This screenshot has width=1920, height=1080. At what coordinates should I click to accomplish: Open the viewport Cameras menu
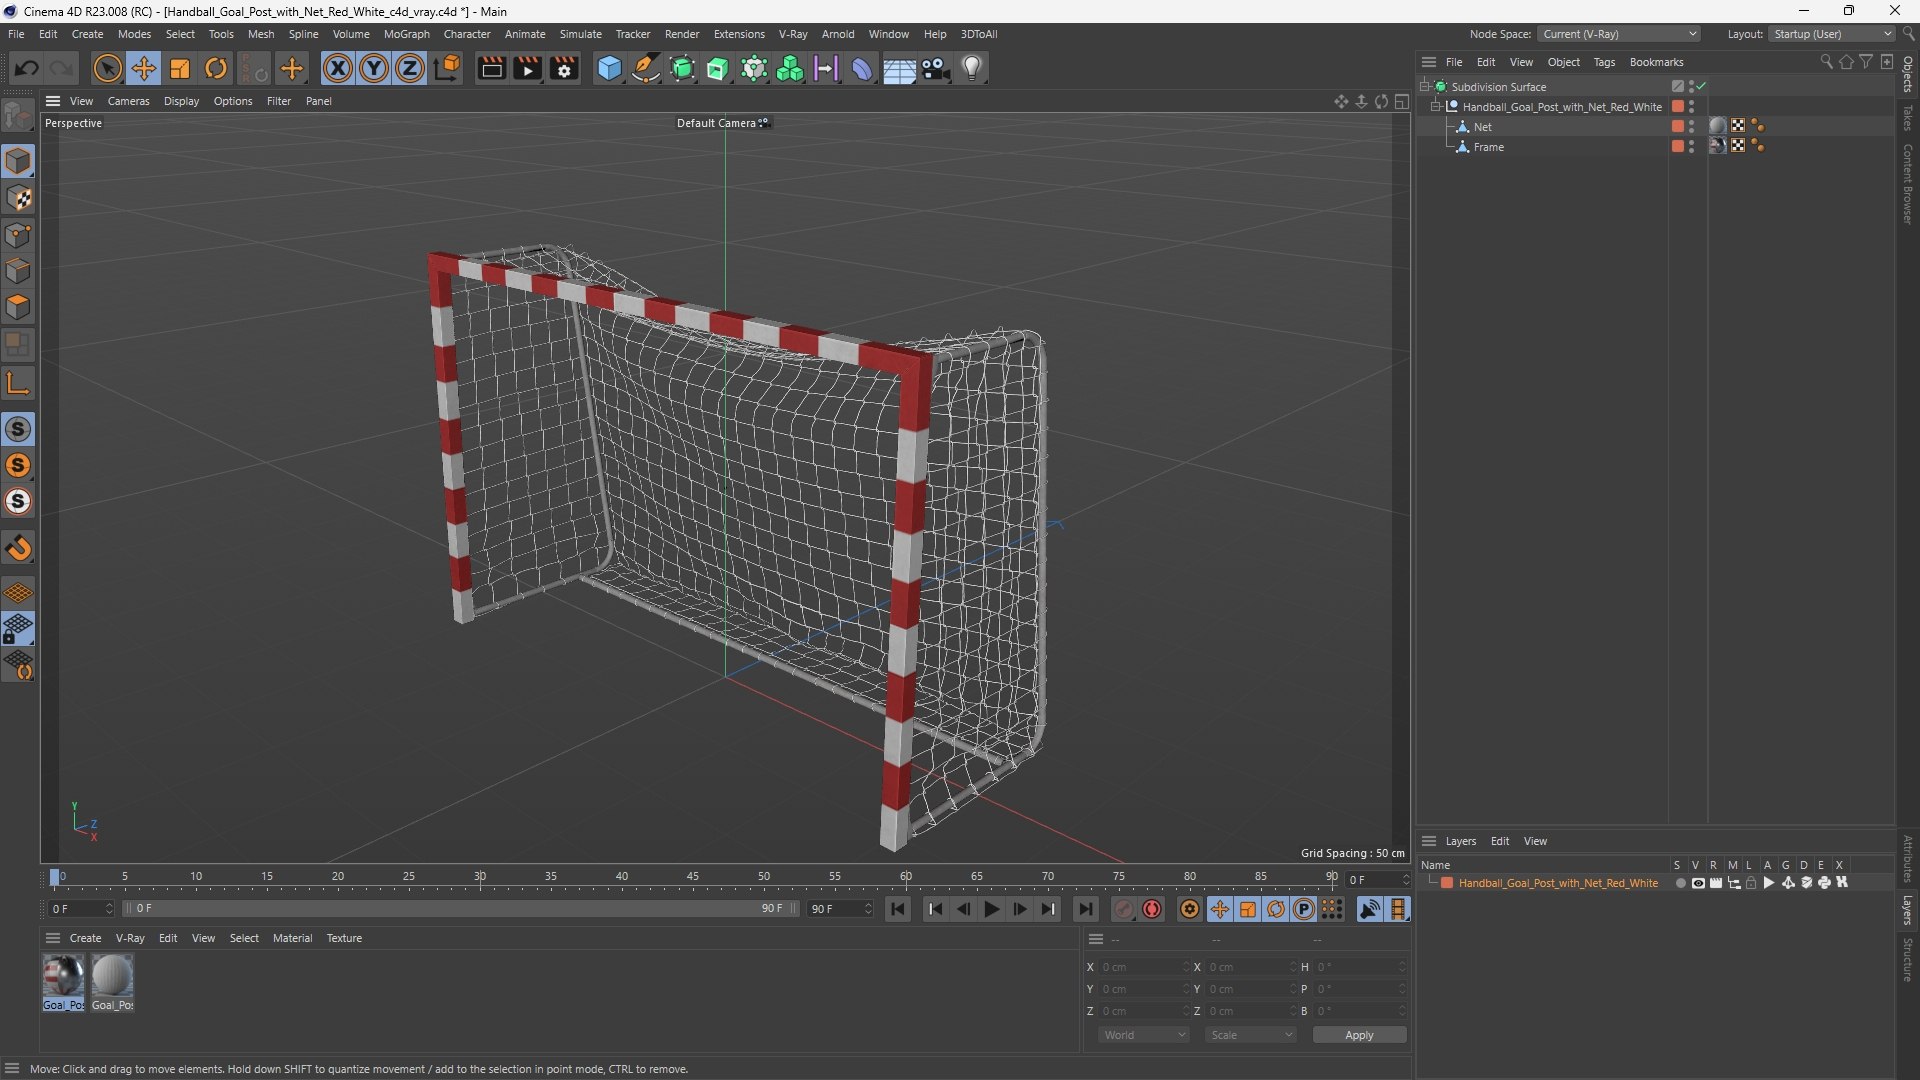128,101
